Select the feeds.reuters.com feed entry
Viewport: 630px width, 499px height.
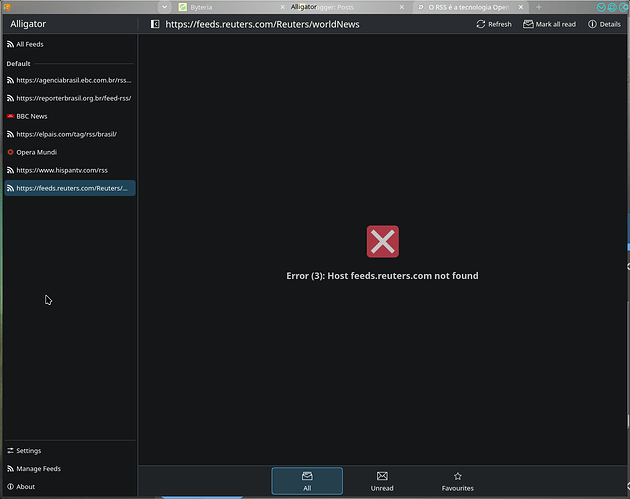click(x=70, y=188)
